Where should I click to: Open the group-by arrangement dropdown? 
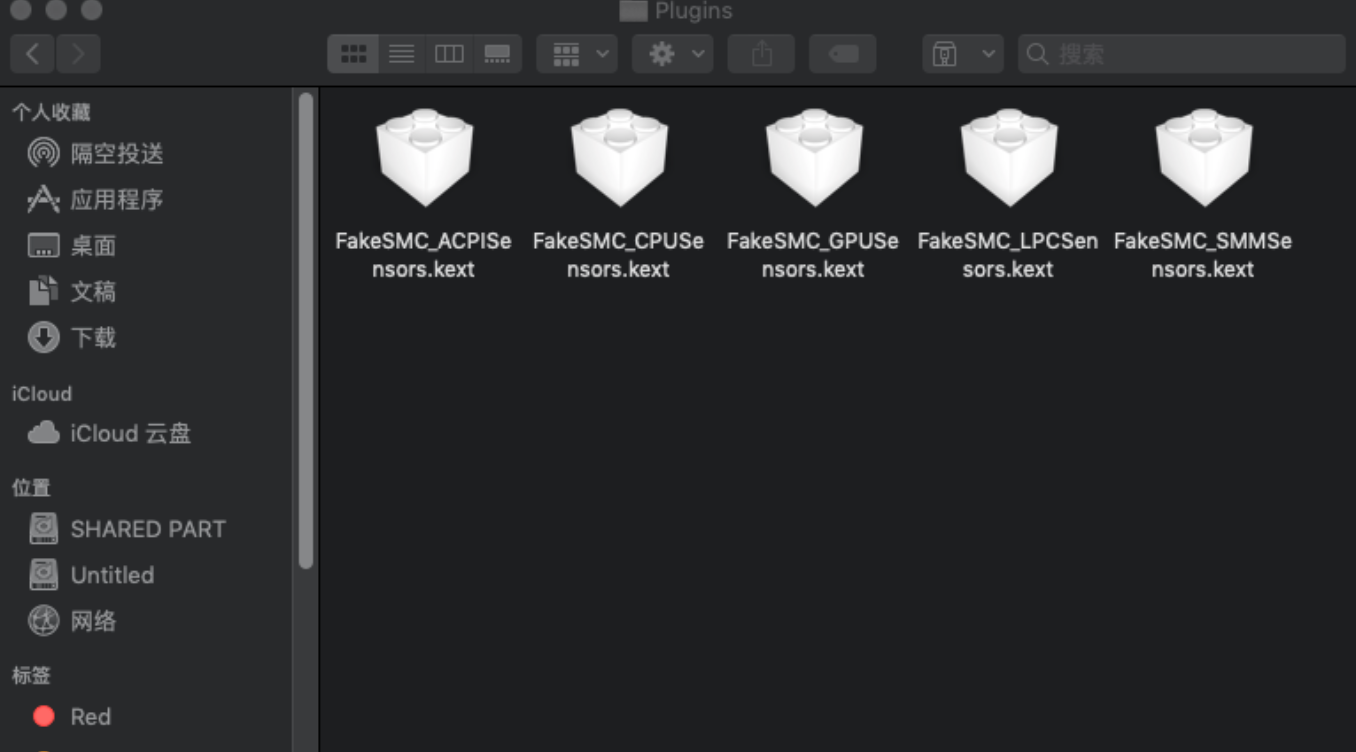577,54
